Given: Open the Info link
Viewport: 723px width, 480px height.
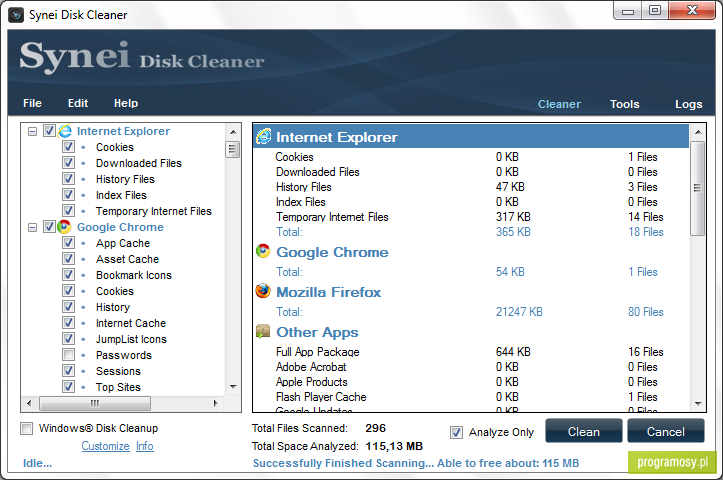Looking at the screenshot, I should tap(145, 446).
